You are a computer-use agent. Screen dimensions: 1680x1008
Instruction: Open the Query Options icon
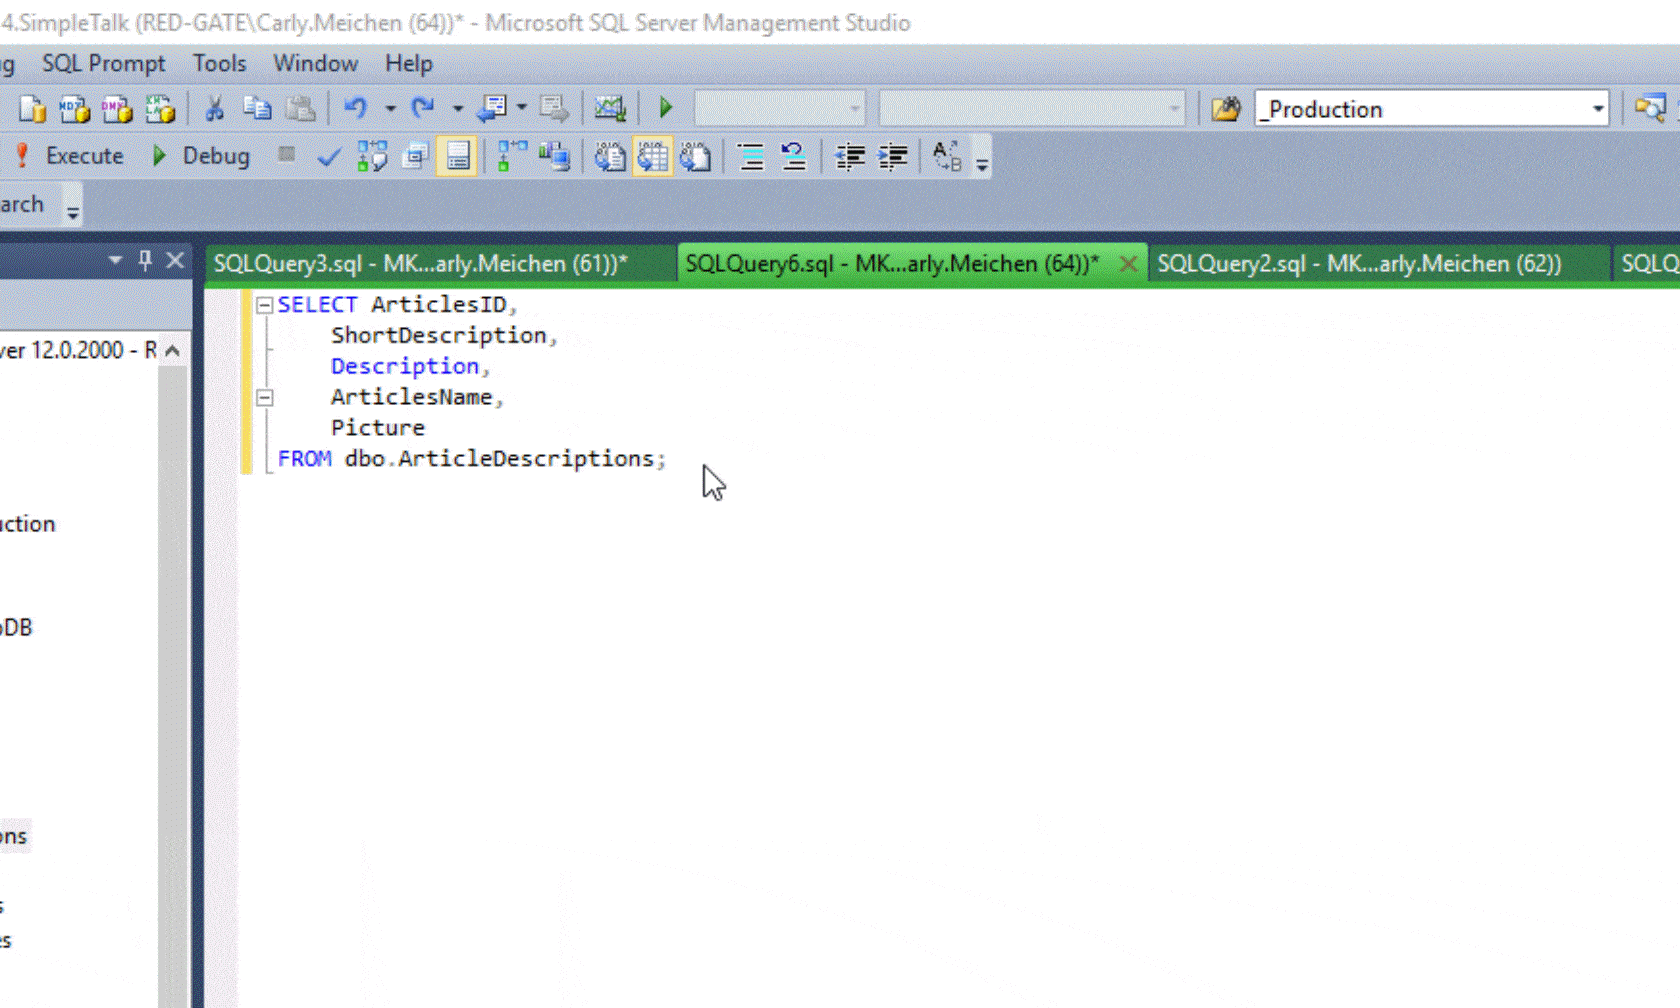413,157
